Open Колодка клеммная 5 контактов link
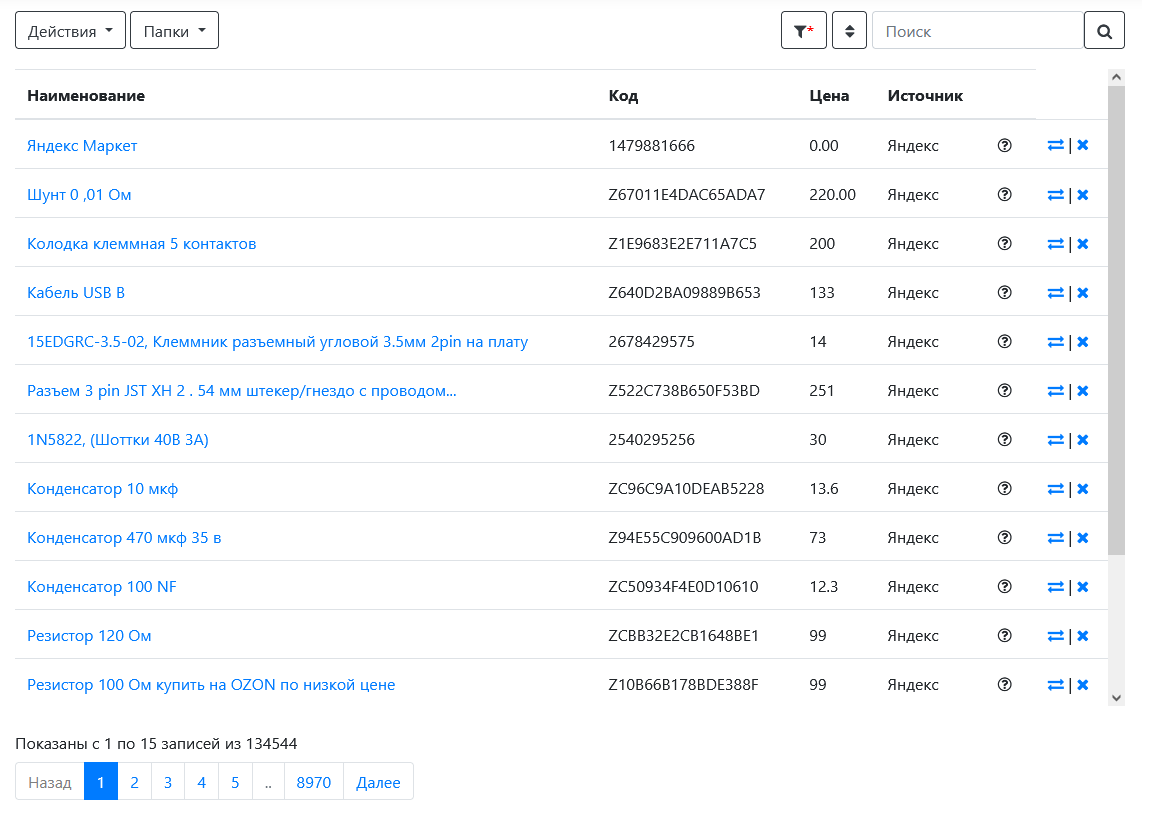 [x=142, y=244]
